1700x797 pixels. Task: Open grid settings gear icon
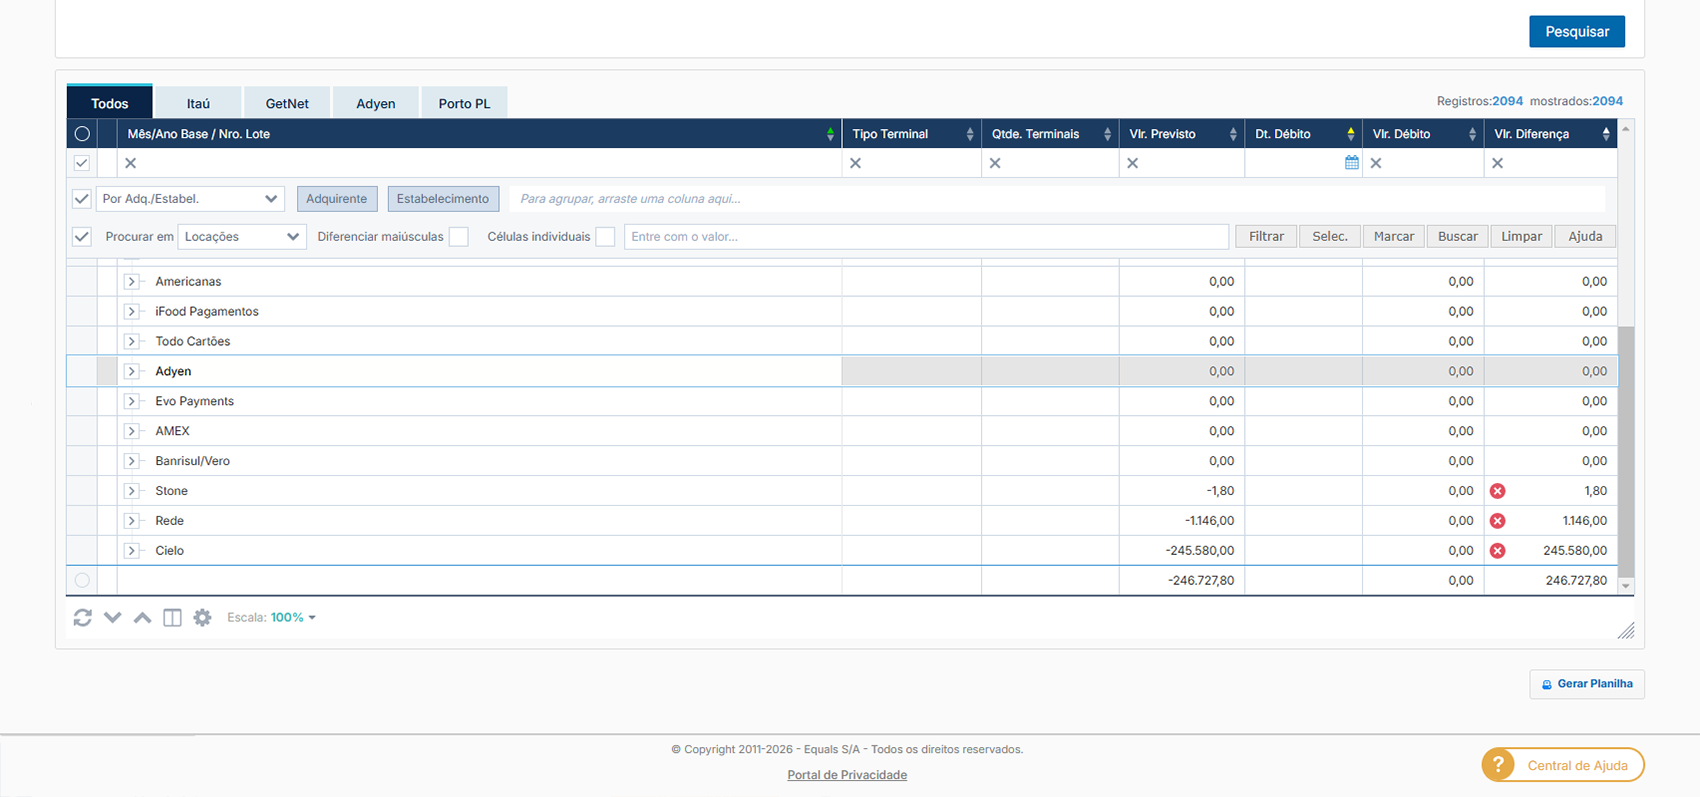pos(202,618)
